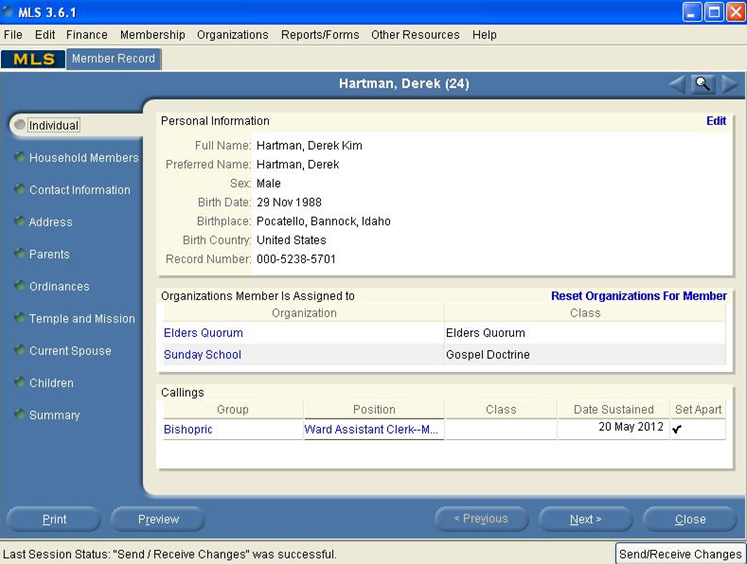This screenshot has width=747, height=564.
Task: Select Household Members section
Action: [84, 158]
